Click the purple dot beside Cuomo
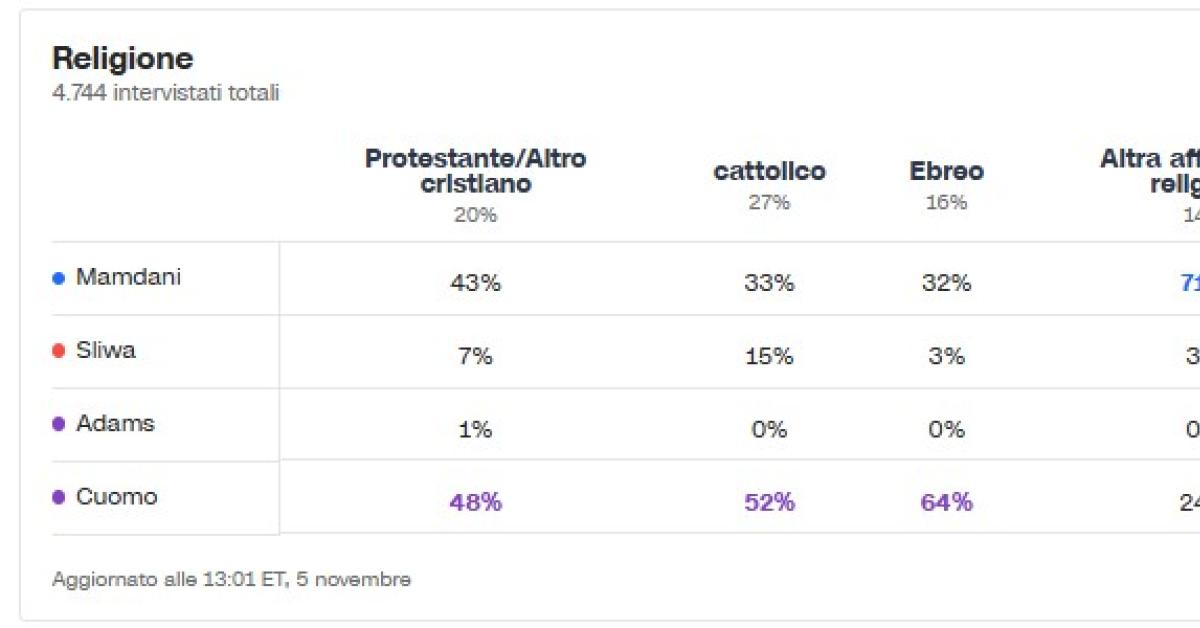This screenshot has height=628, width=1200. point(58,497)
